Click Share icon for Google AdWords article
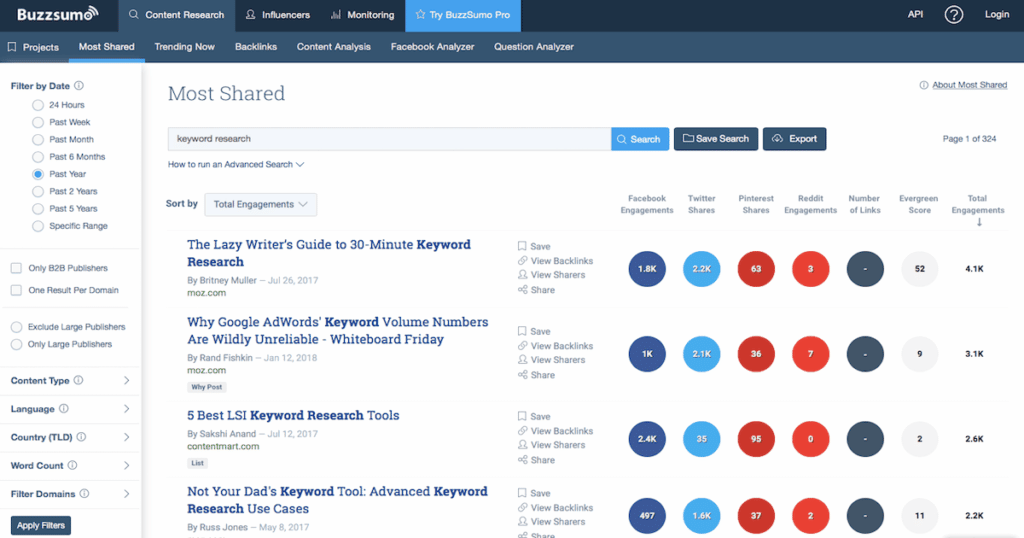The image size is (1024, 538). click(x=523, y=375)
